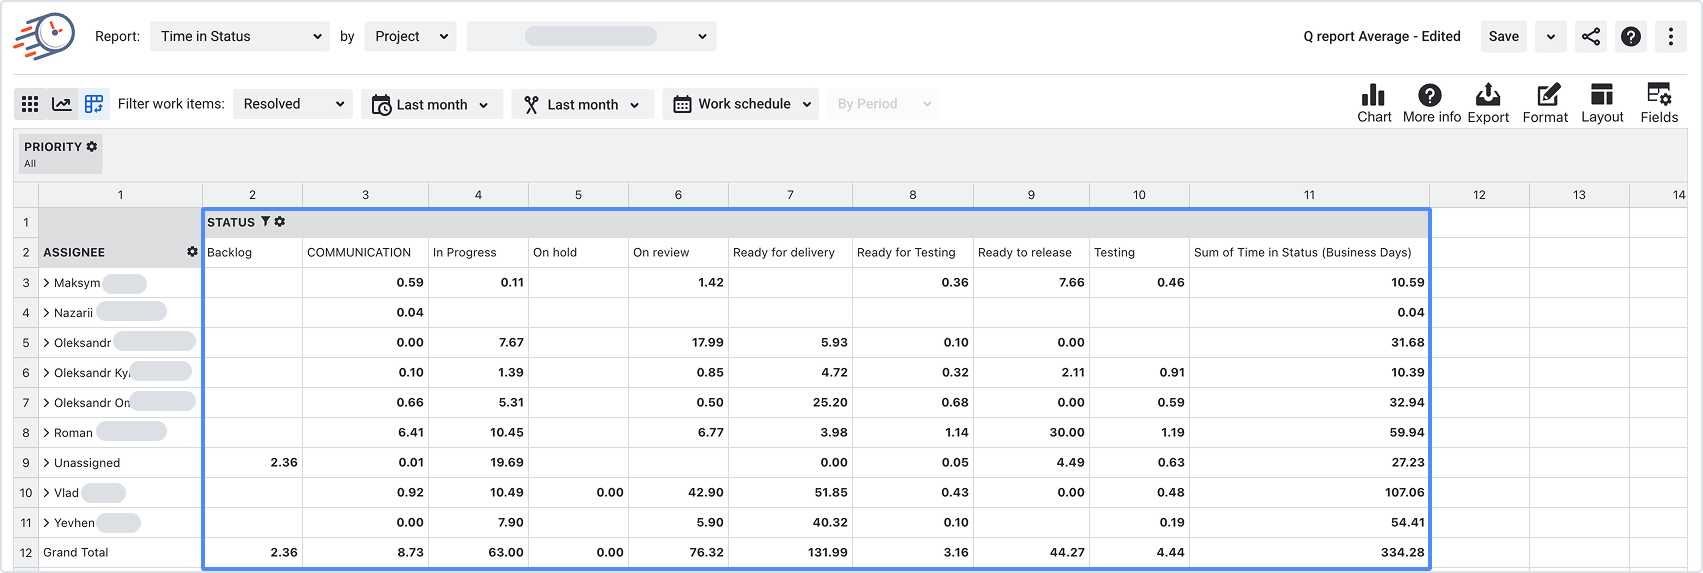Click Sum of Time in Status header
This screenshot has height=573, width=1703.
1309,252
